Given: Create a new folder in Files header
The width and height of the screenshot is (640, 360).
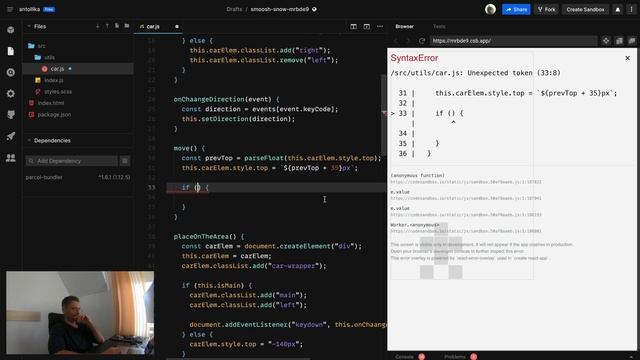Looking at the screenshot, I should pos(127,26).
